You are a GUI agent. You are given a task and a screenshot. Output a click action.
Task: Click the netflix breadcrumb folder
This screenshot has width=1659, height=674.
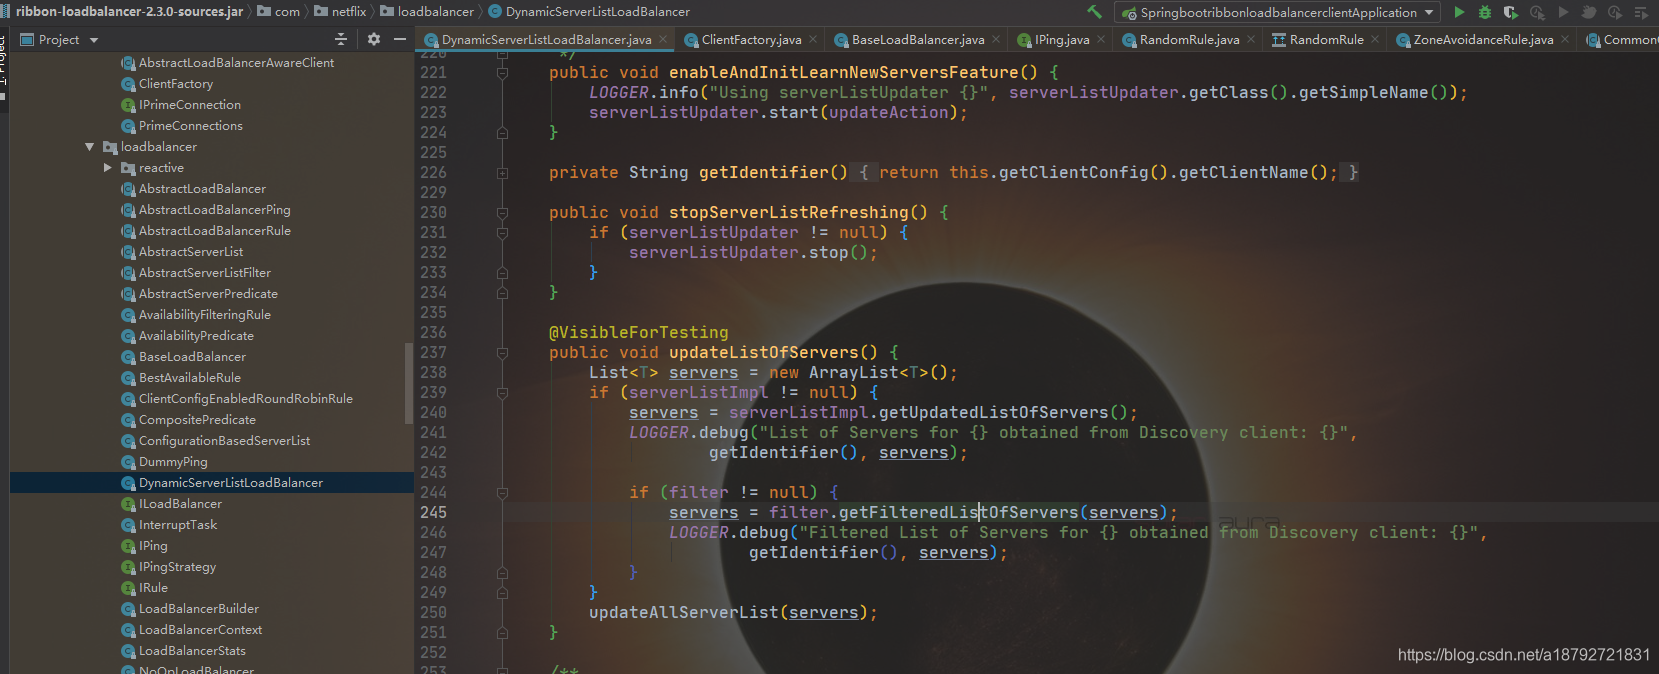tap(340, 12)
